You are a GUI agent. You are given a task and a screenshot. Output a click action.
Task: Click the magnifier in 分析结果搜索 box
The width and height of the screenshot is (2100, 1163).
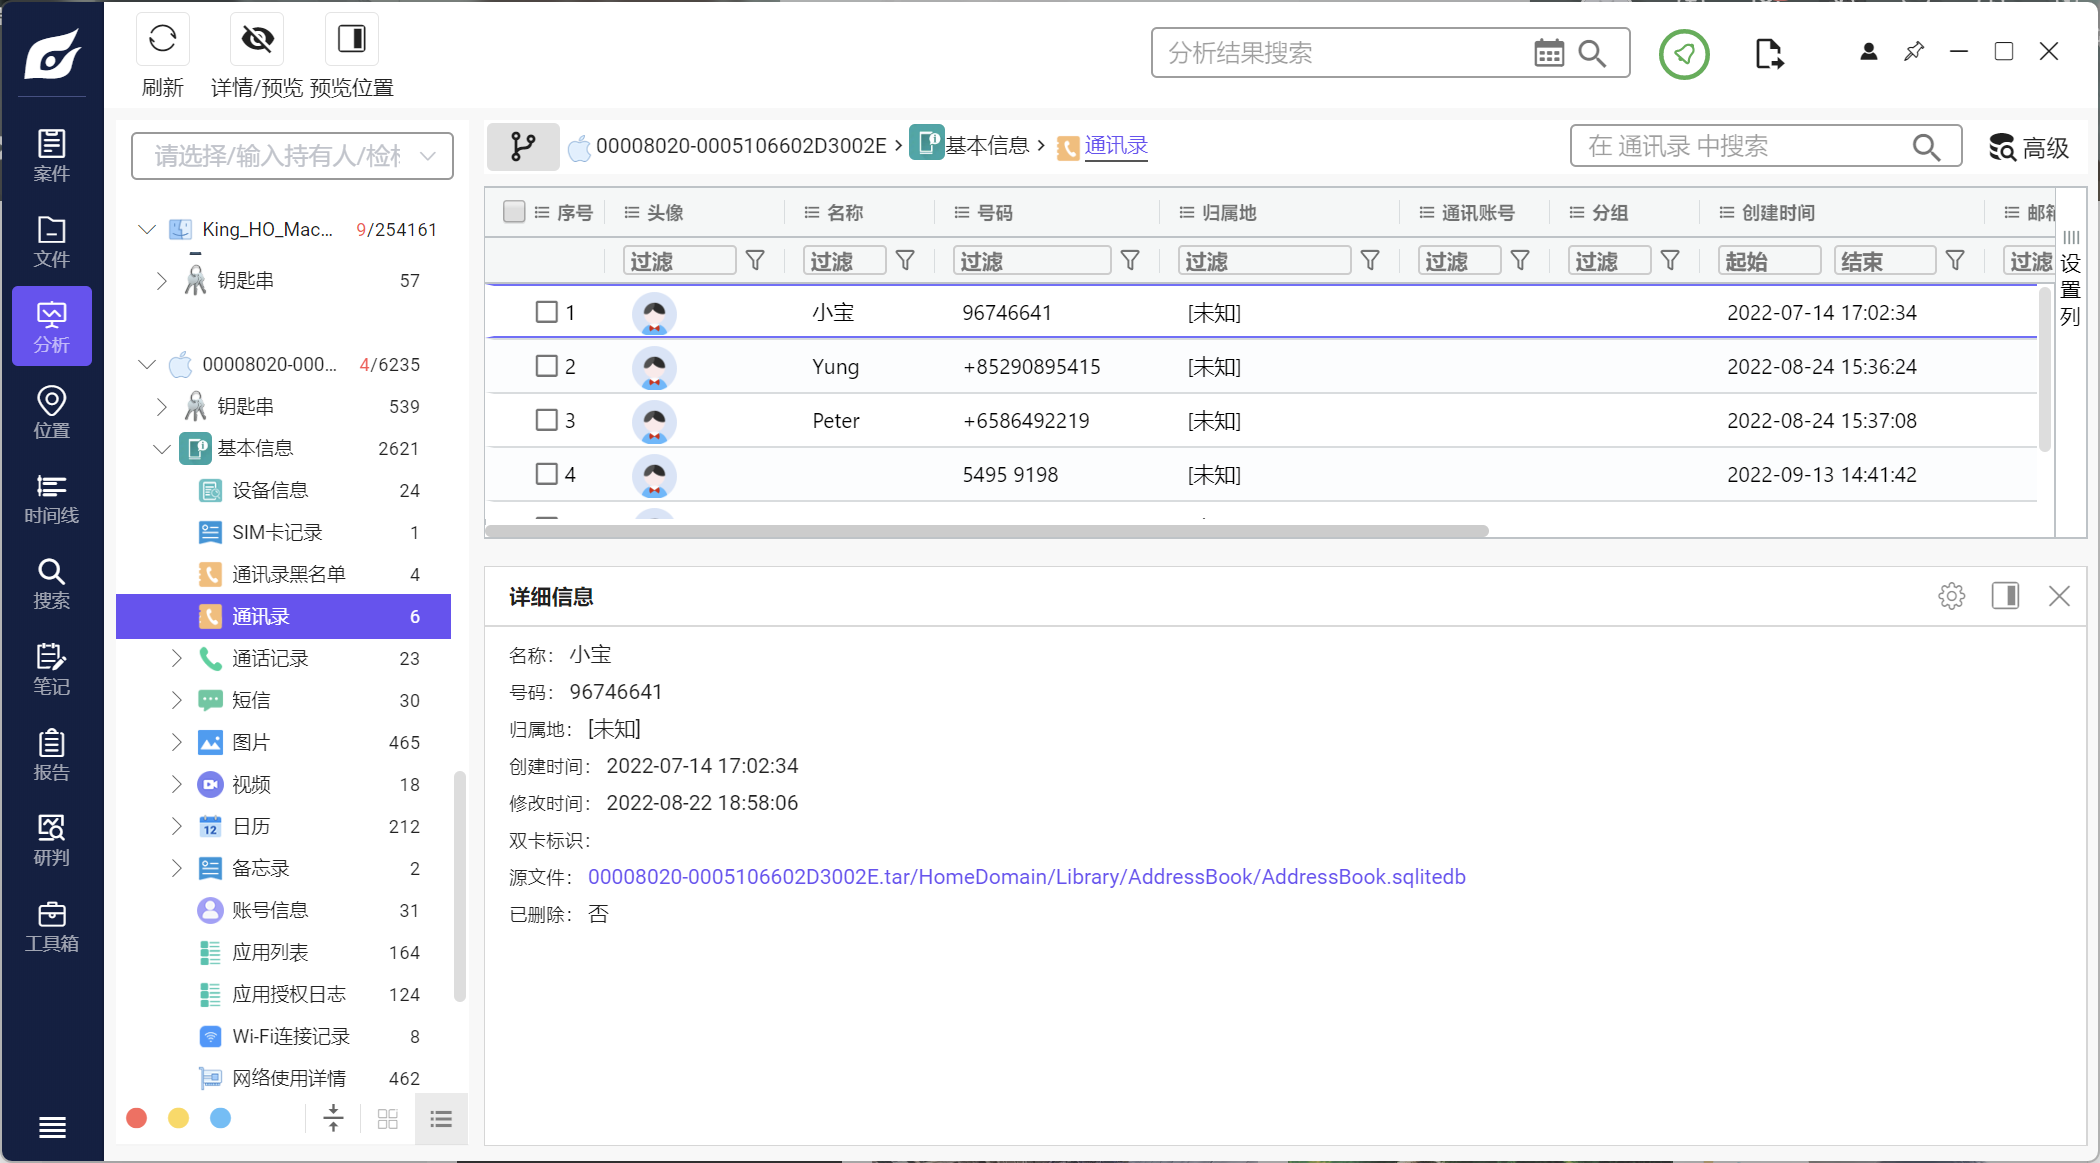click(x=1592, y=53)
